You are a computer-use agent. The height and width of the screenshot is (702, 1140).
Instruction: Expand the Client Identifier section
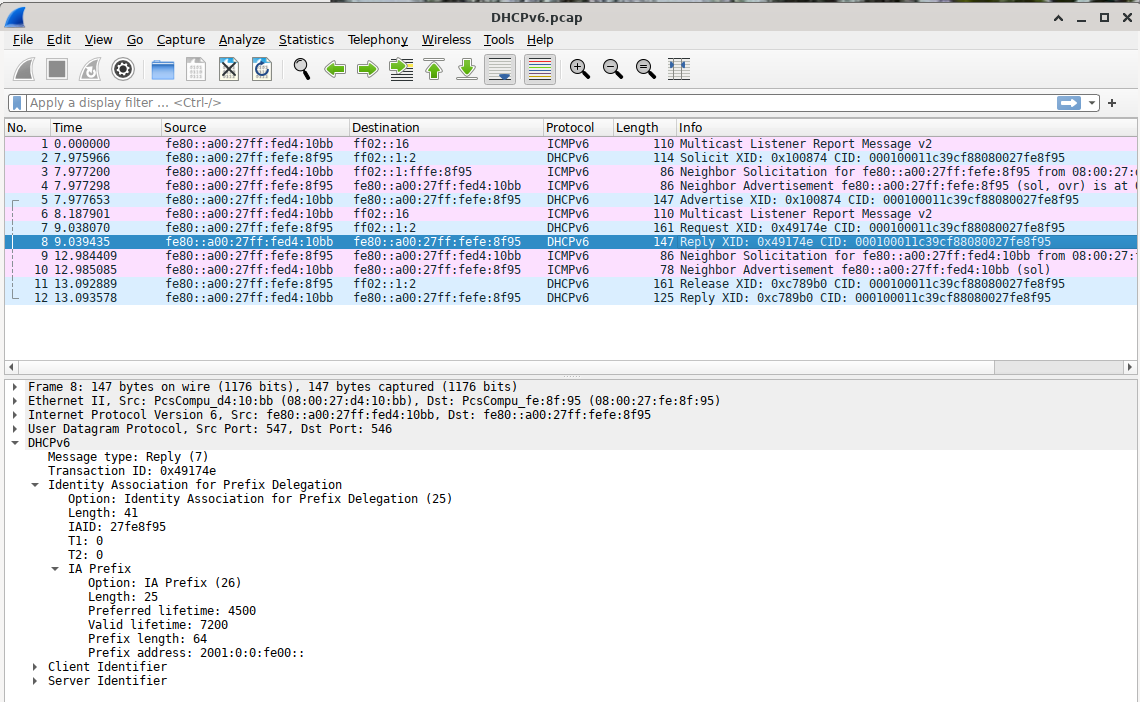pos(34,666)
